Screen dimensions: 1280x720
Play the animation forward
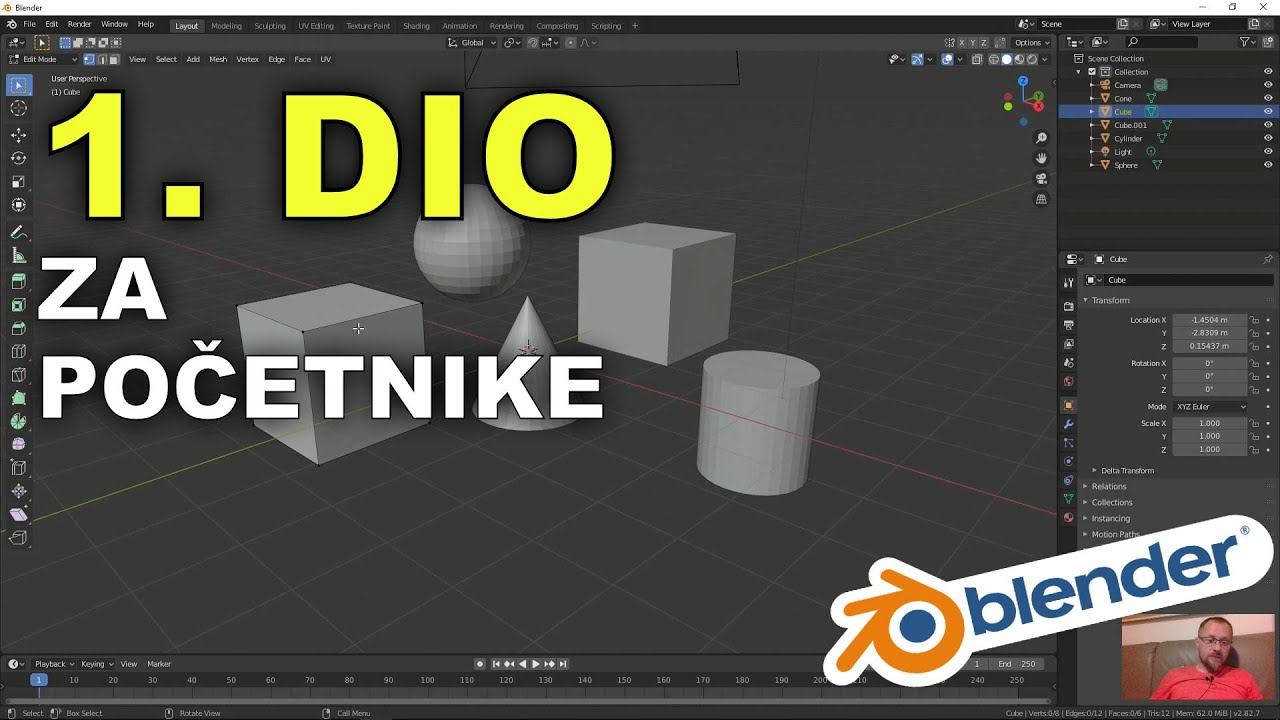point(535,664)
